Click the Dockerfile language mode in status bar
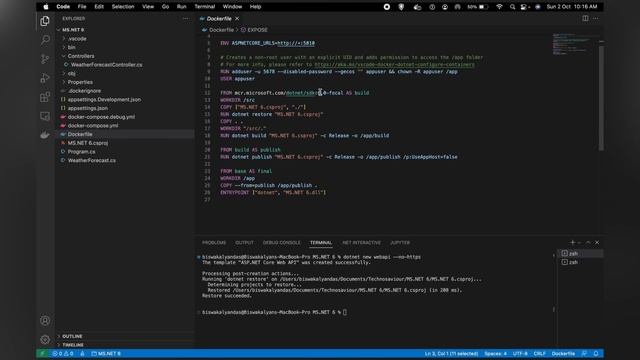640x360 pixels. [563, 353]
